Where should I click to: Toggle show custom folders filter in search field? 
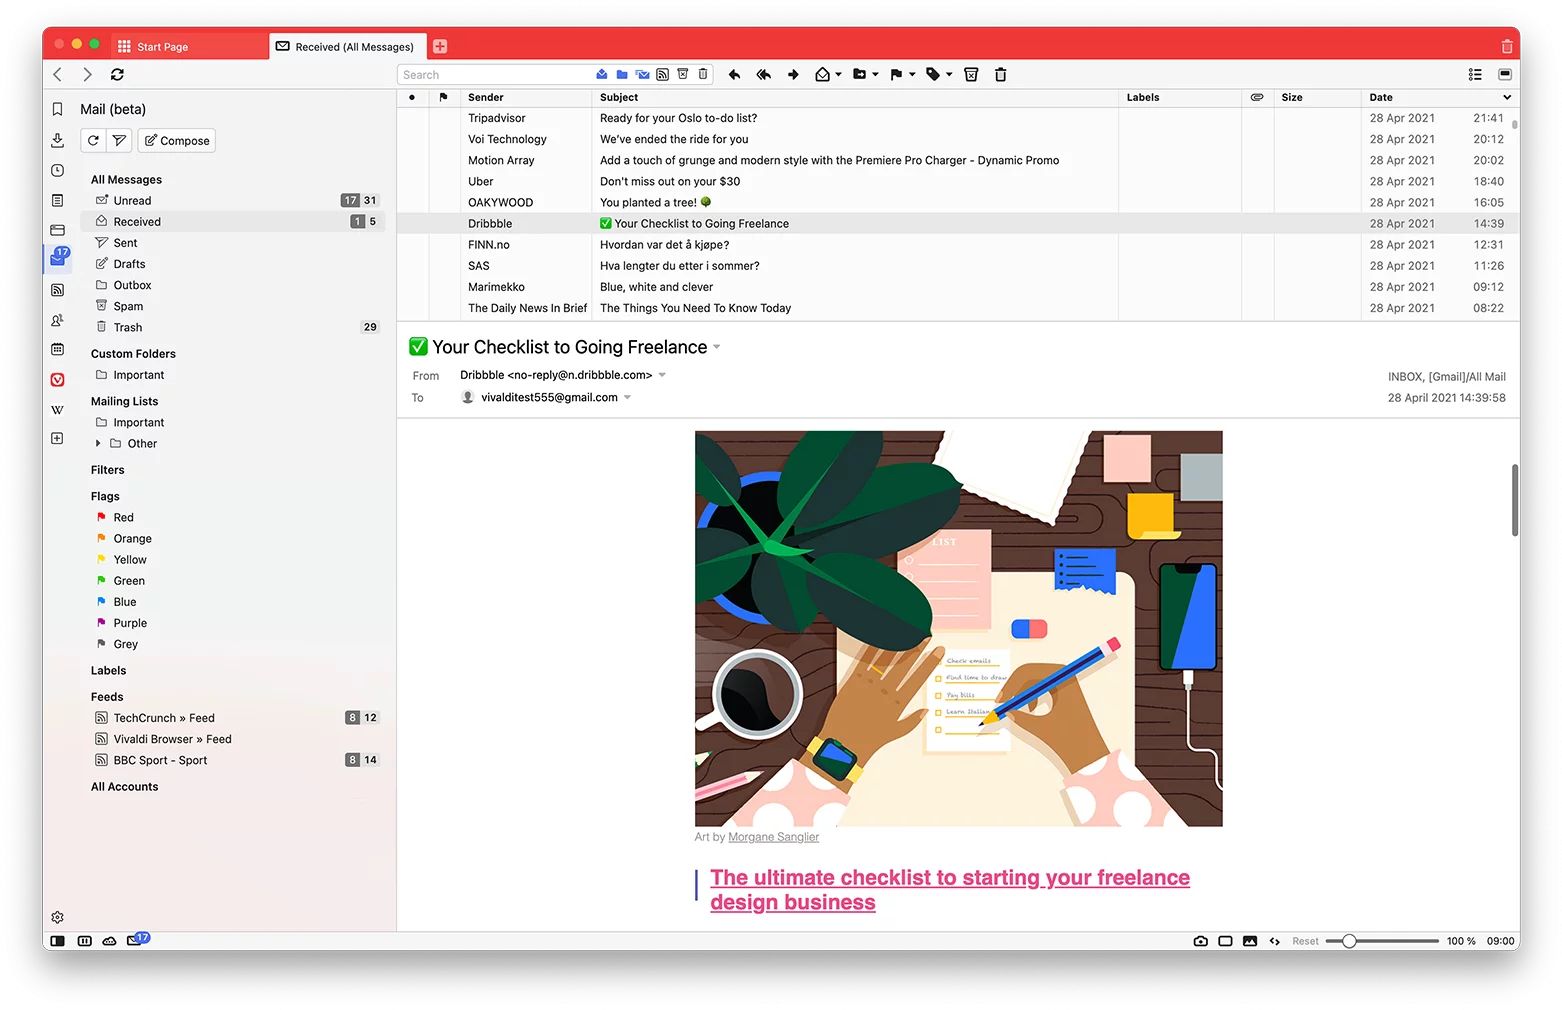(x=622, y=74)
